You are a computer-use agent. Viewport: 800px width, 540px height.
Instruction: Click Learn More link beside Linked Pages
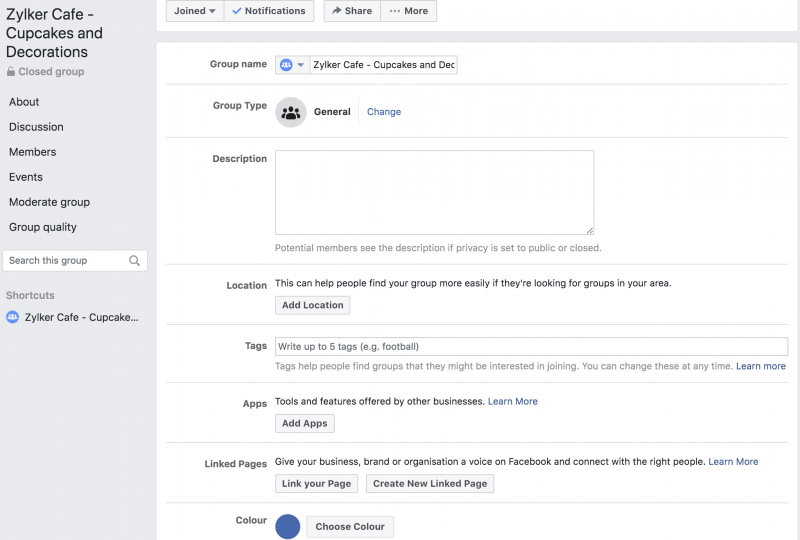coord(733,462)
